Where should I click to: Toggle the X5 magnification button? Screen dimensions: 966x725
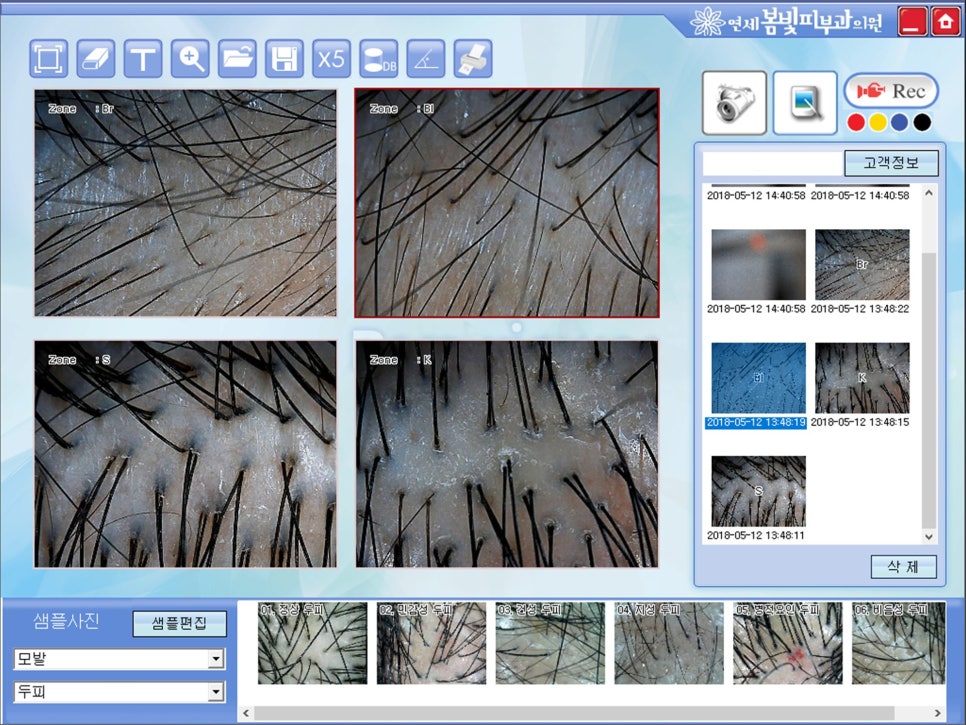[331, 58]
